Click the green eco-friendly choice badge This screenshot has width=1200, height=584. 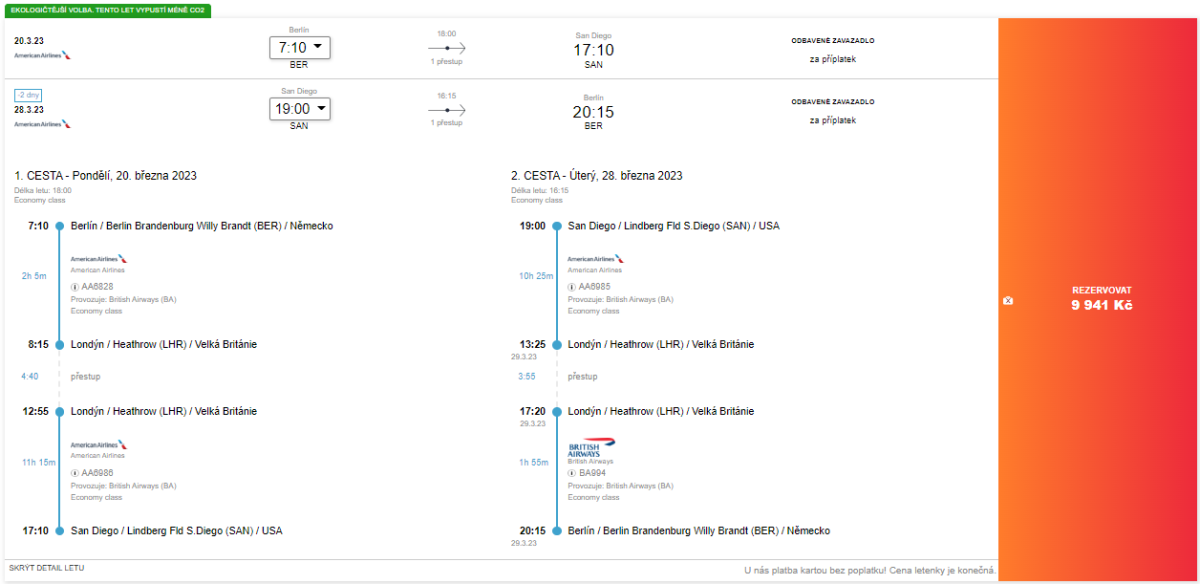click(107, 9)
